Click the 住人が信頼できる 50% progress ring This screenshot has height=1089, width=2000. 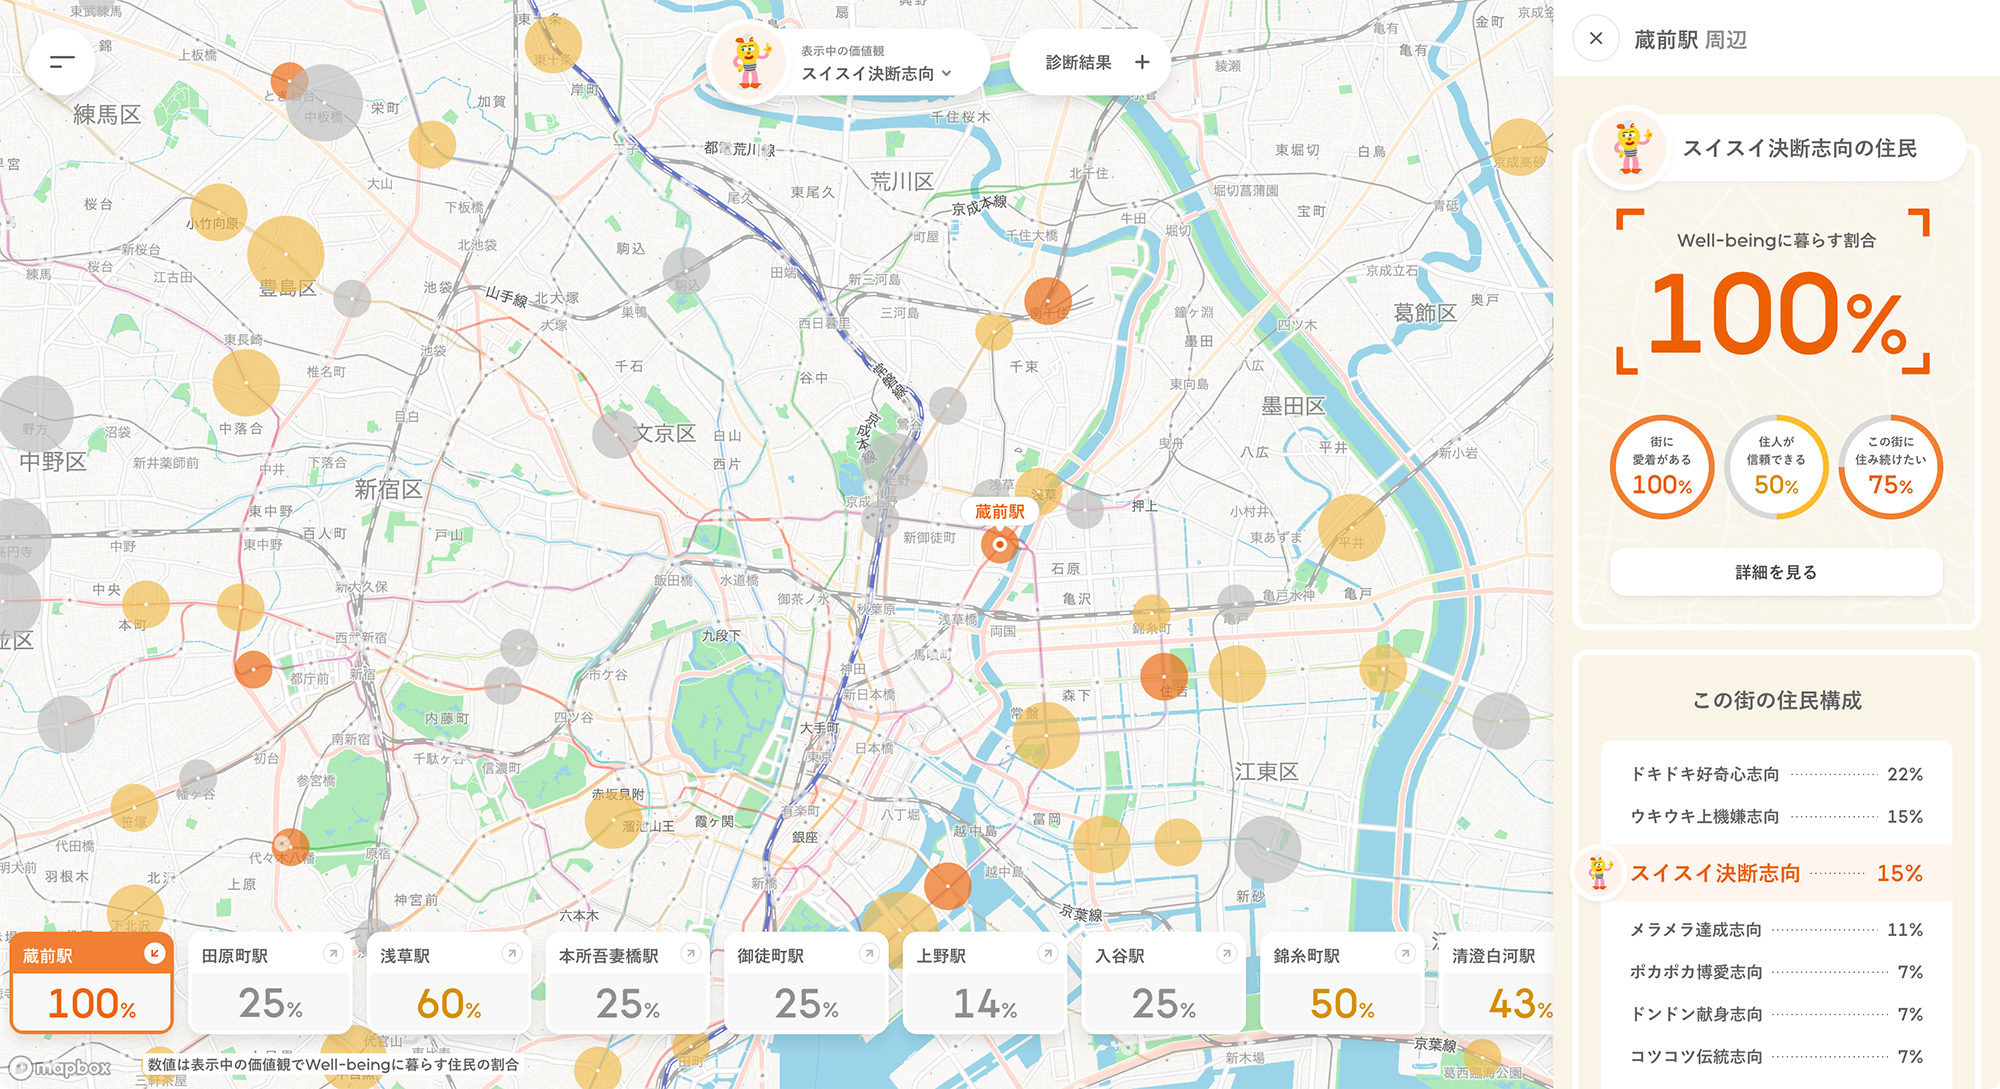tap(1776, 467)
